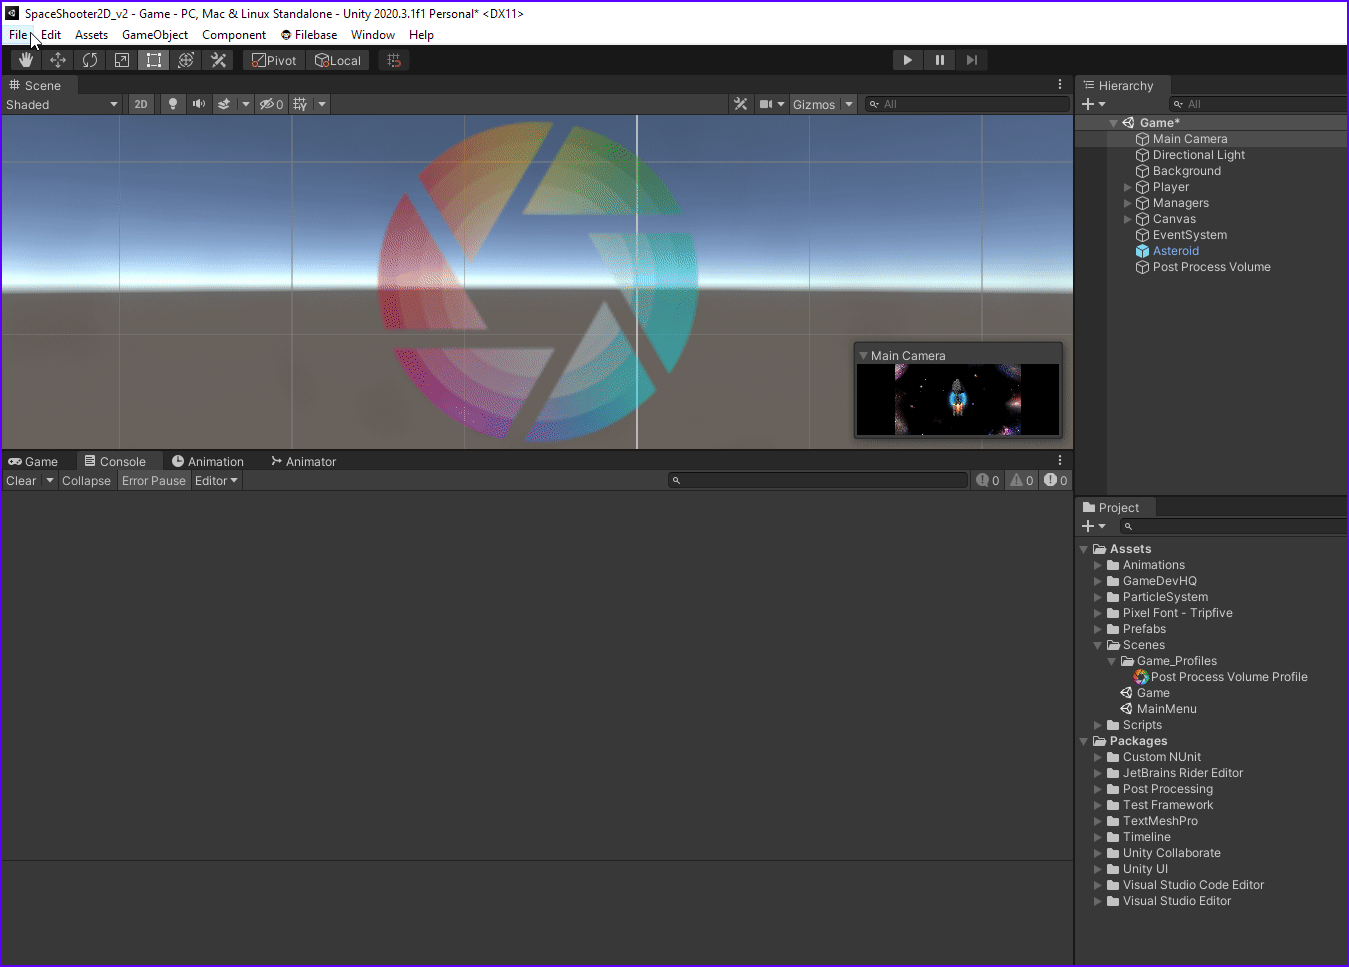Select the combined Transform tool
The width and height of the screenshot is (1349, 967).
pyautogui.click(x=186, y=60)
